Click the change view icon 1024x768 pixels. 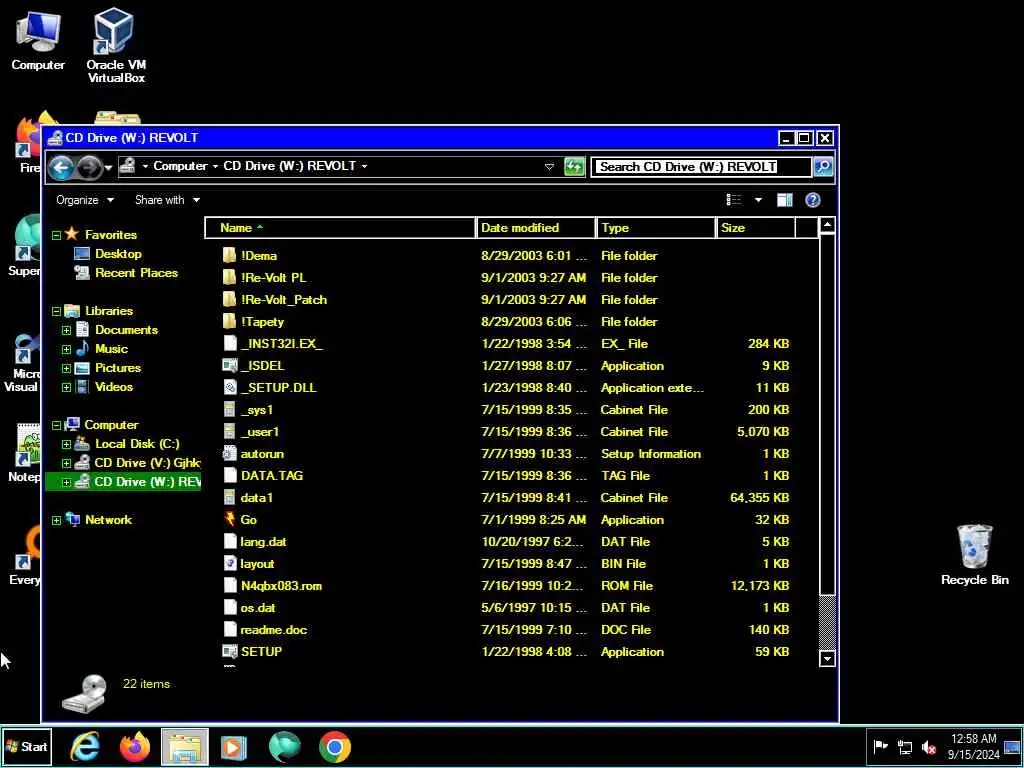coord(734,200)
